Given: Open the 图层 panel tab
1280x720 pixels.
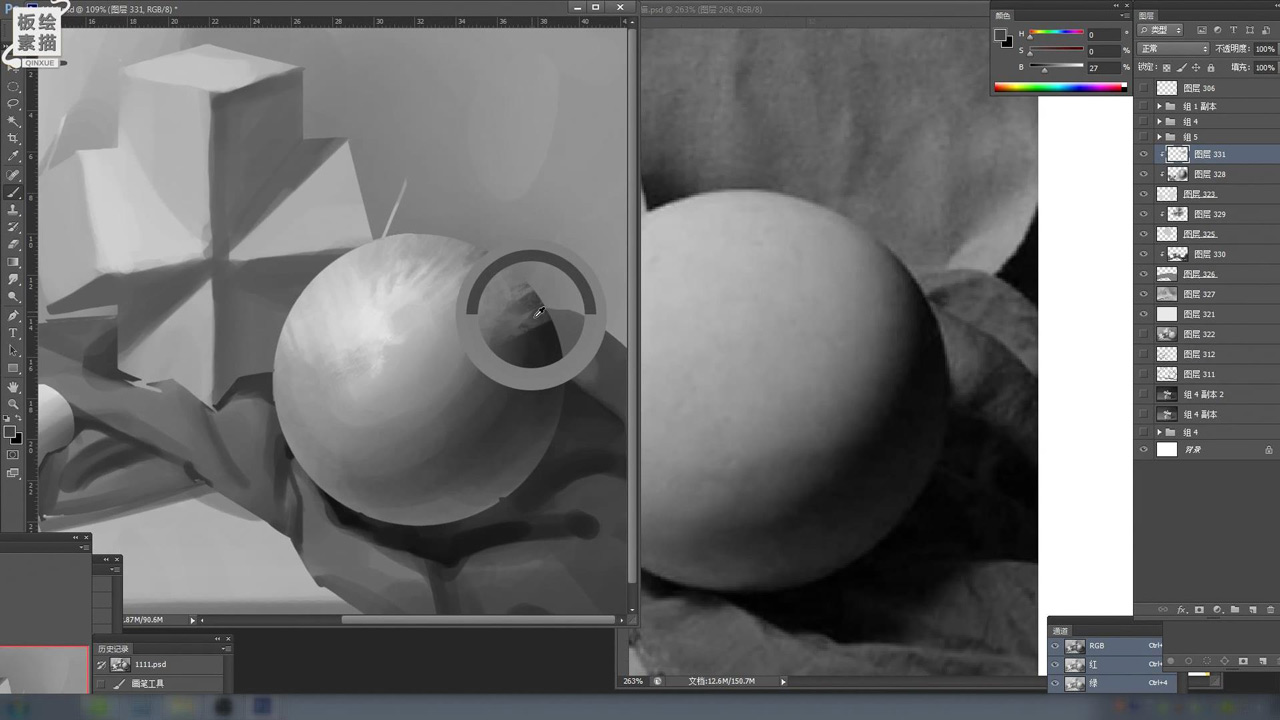Looking at the screenshot, I should click(1147, 16).
